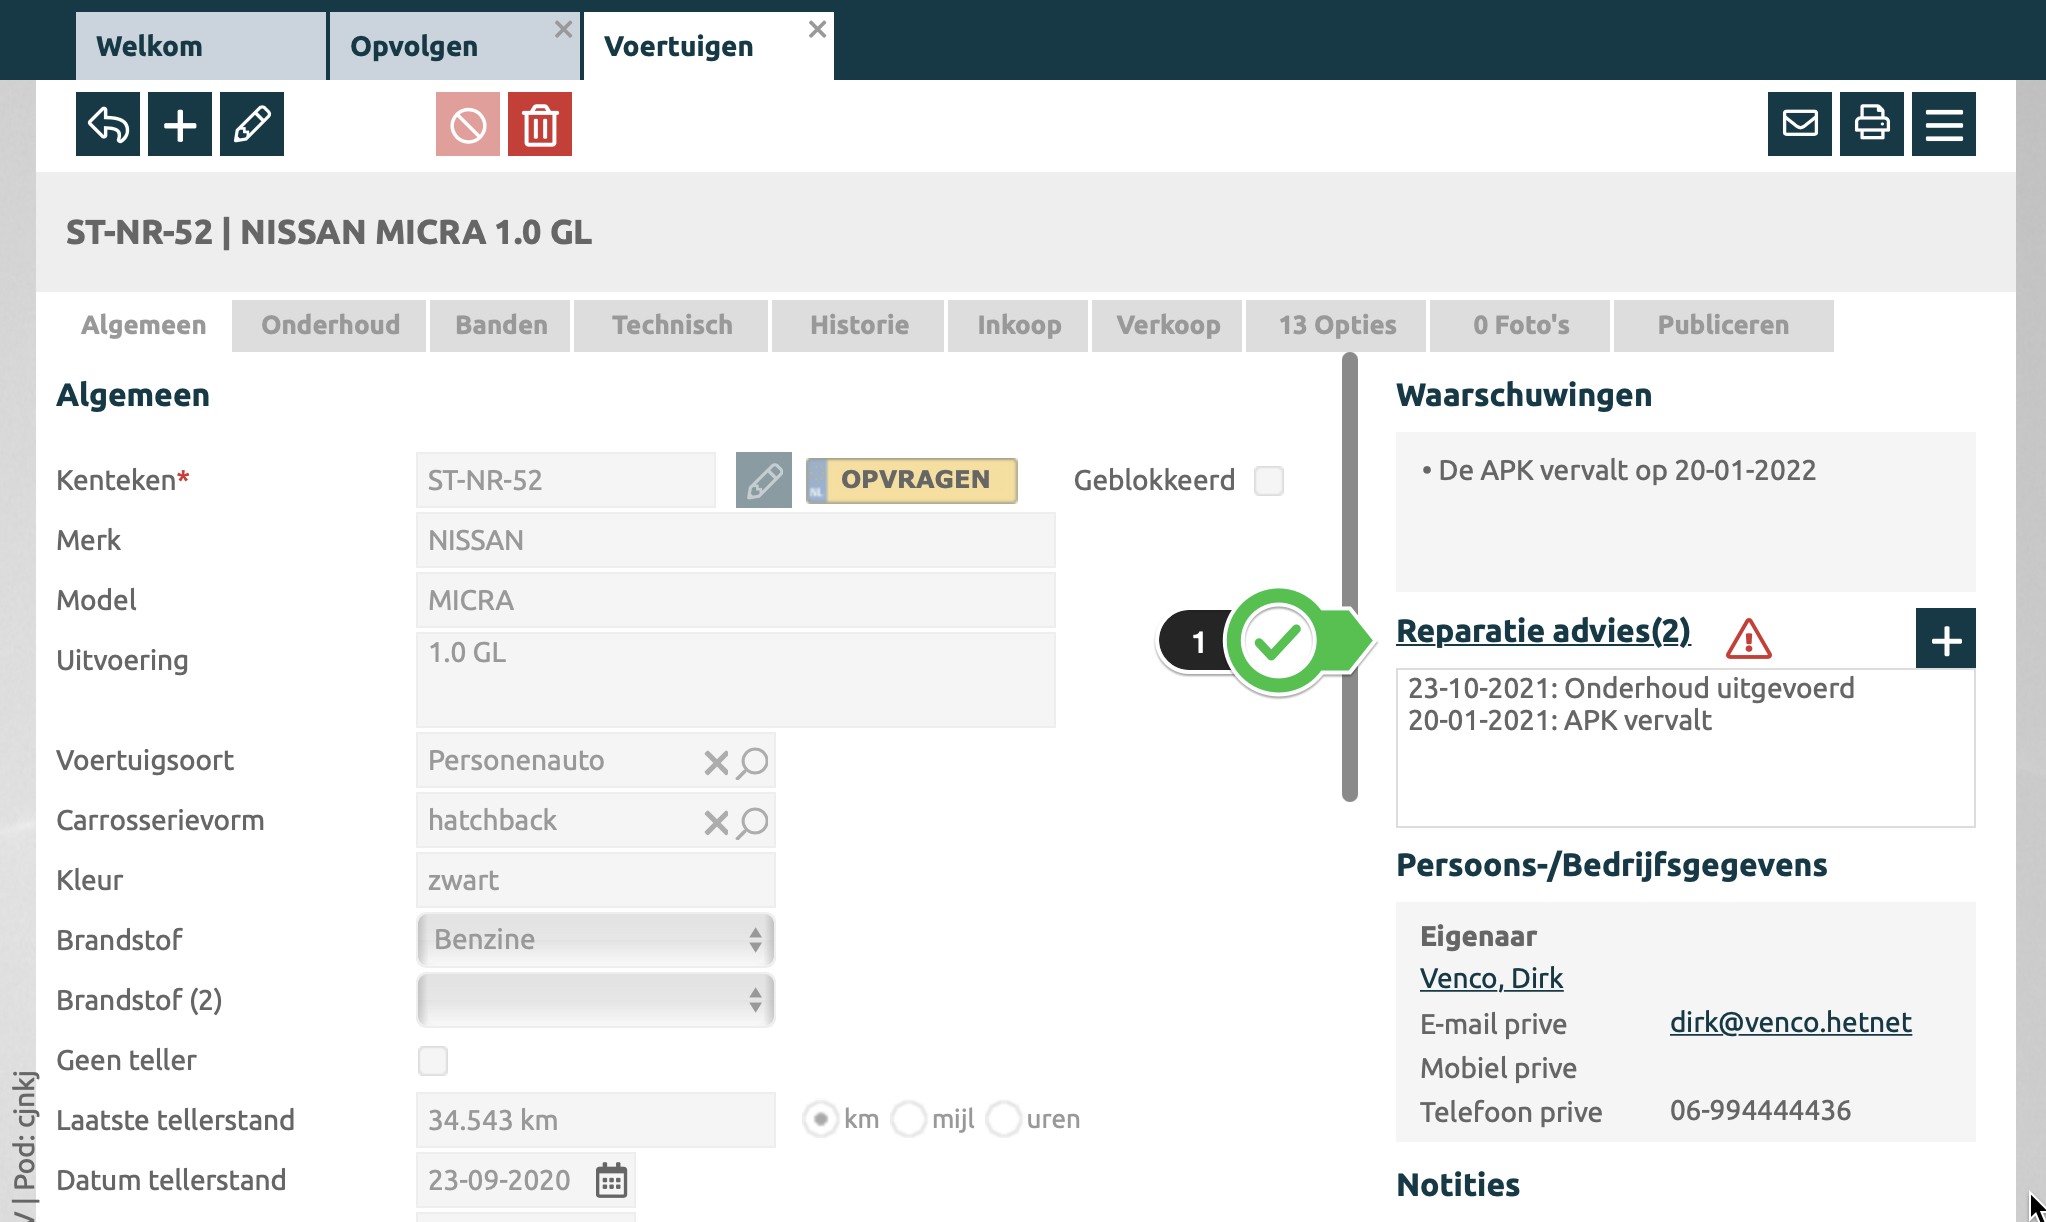Expand the Brandstof (2) dropdown
The image size is (2046, 1222).
coord(596,1000)
